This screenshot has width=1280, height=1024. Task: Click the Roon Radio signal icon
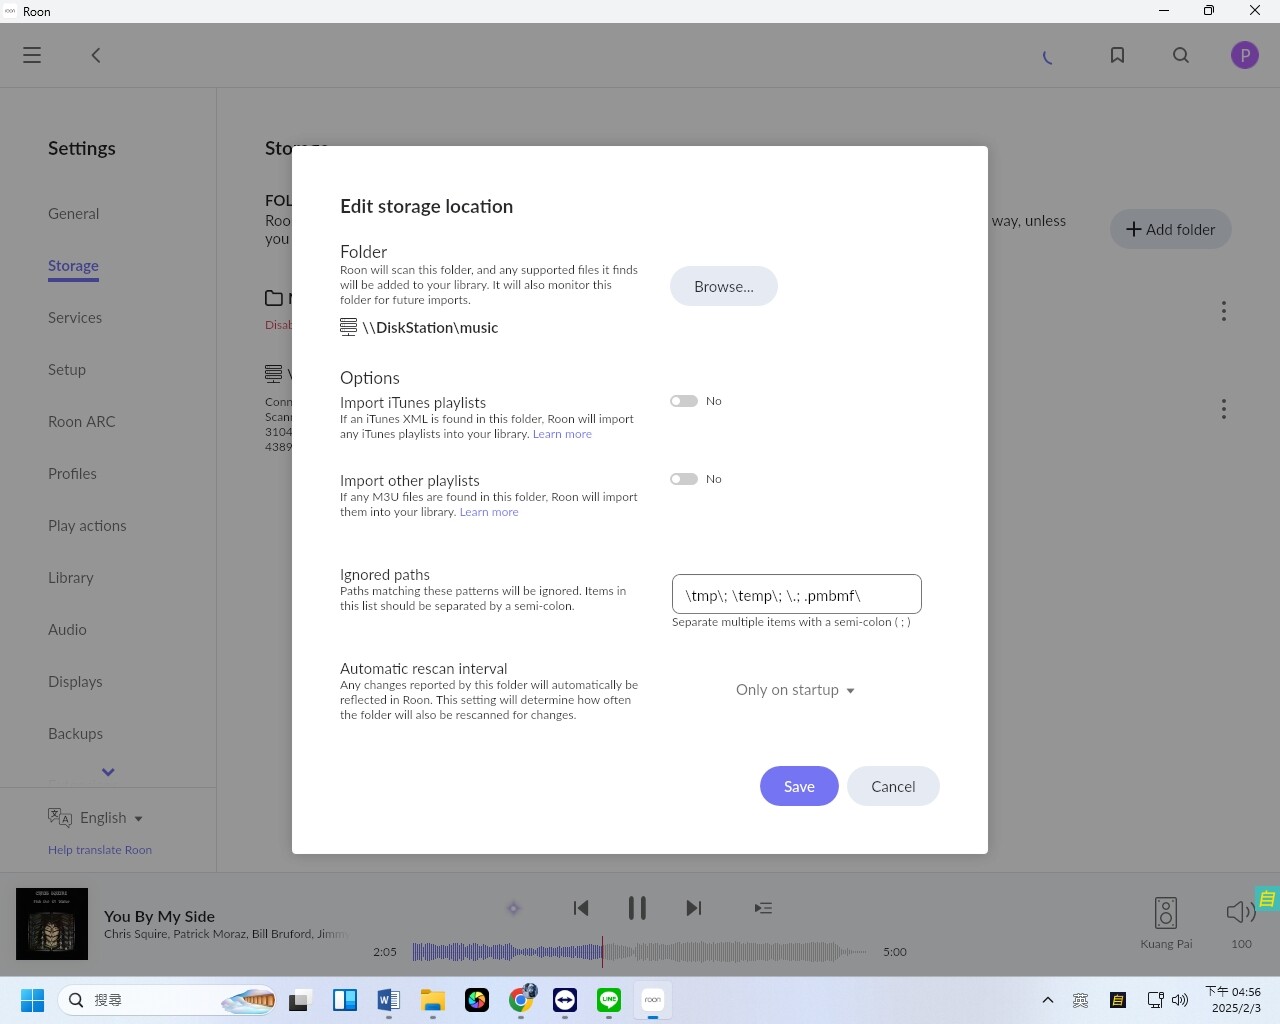pos(513,908)
